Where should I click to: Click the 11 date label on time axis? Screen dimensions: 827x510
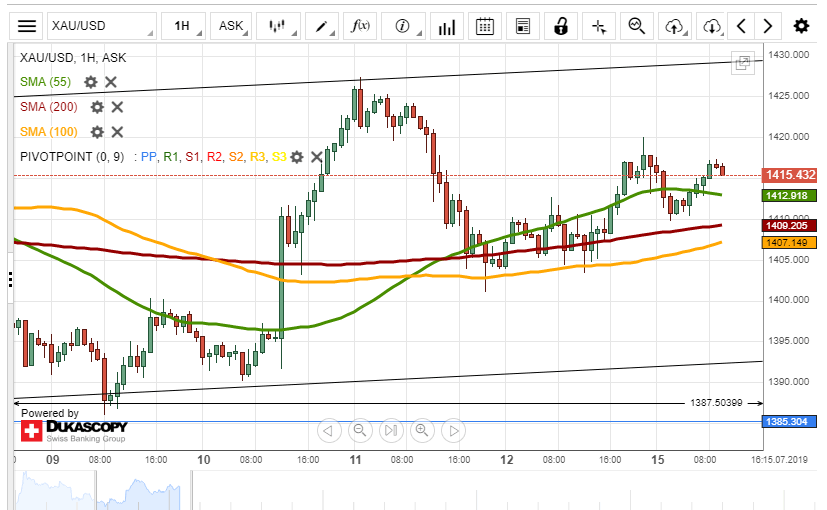355,460
